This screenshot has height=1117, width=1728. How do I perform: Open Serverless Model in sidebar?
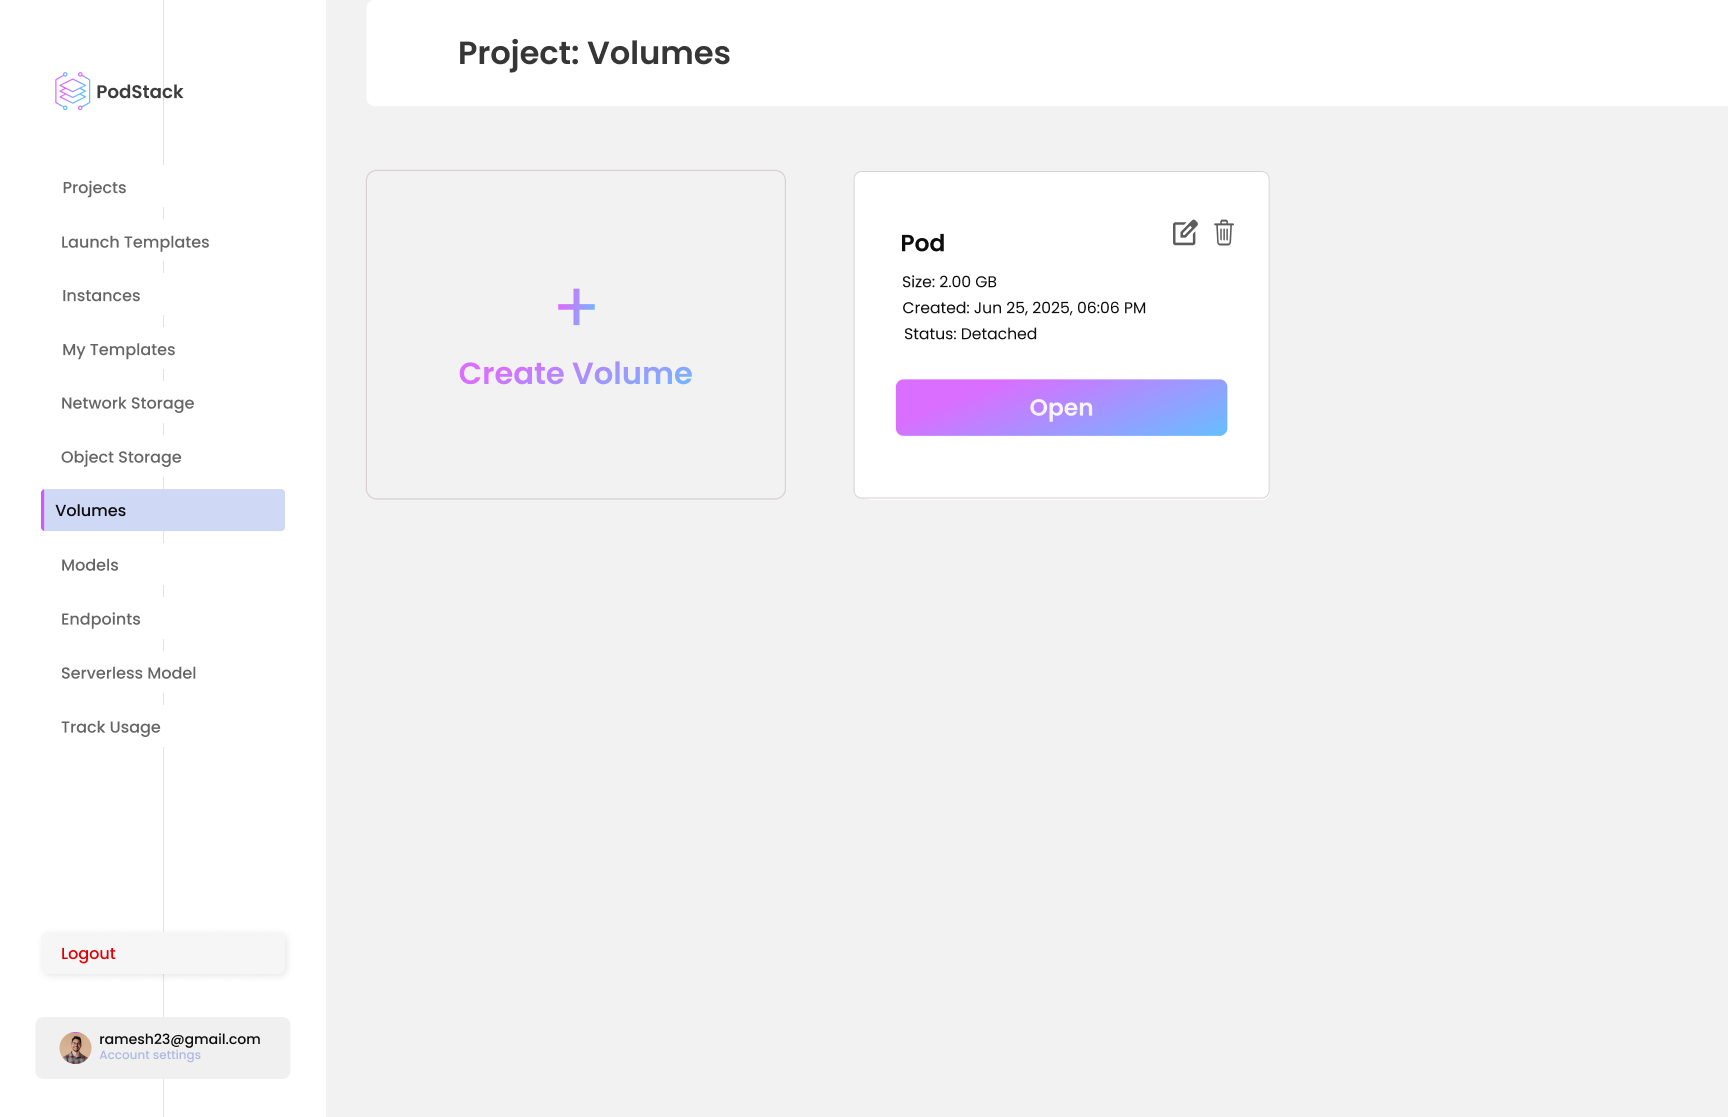click(128, 673)
